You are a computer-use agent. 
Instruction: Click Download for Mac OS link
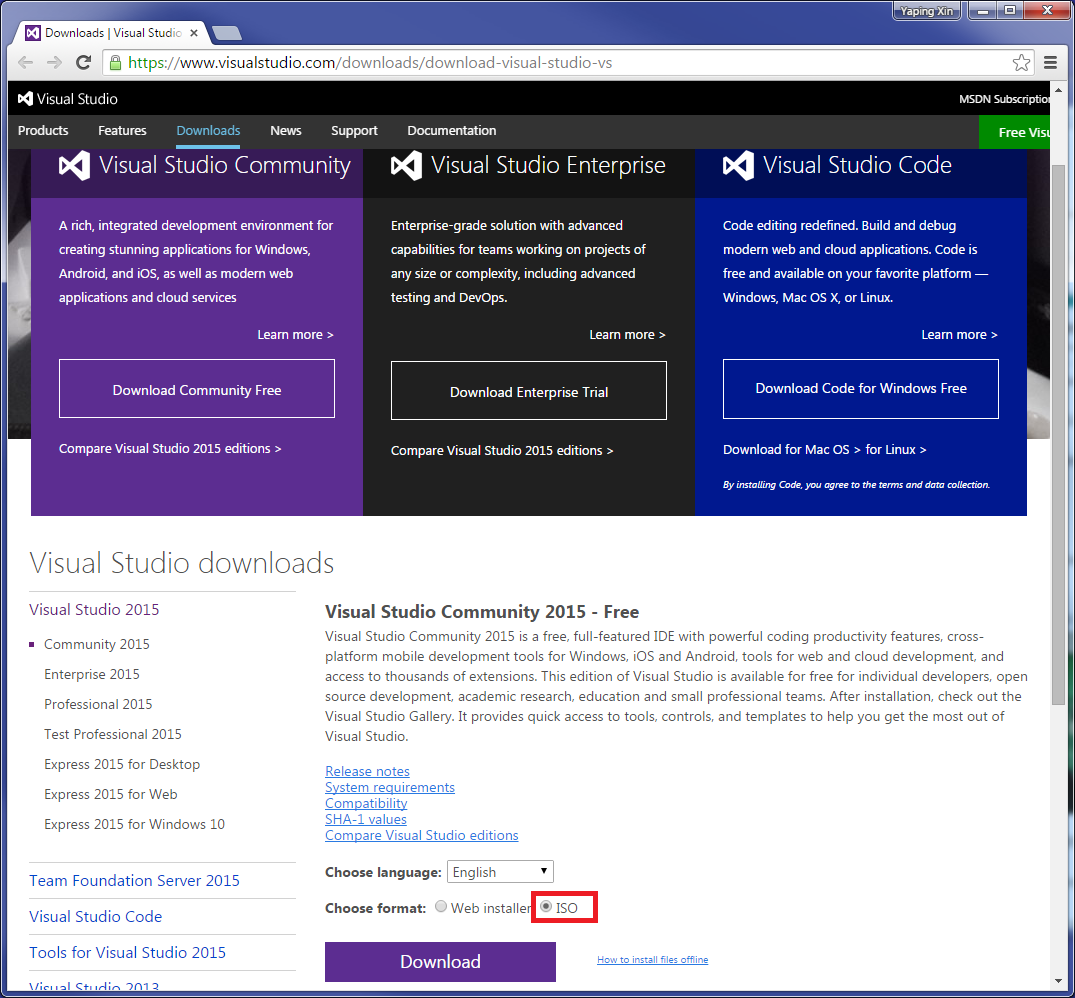[x=792, y=450]
